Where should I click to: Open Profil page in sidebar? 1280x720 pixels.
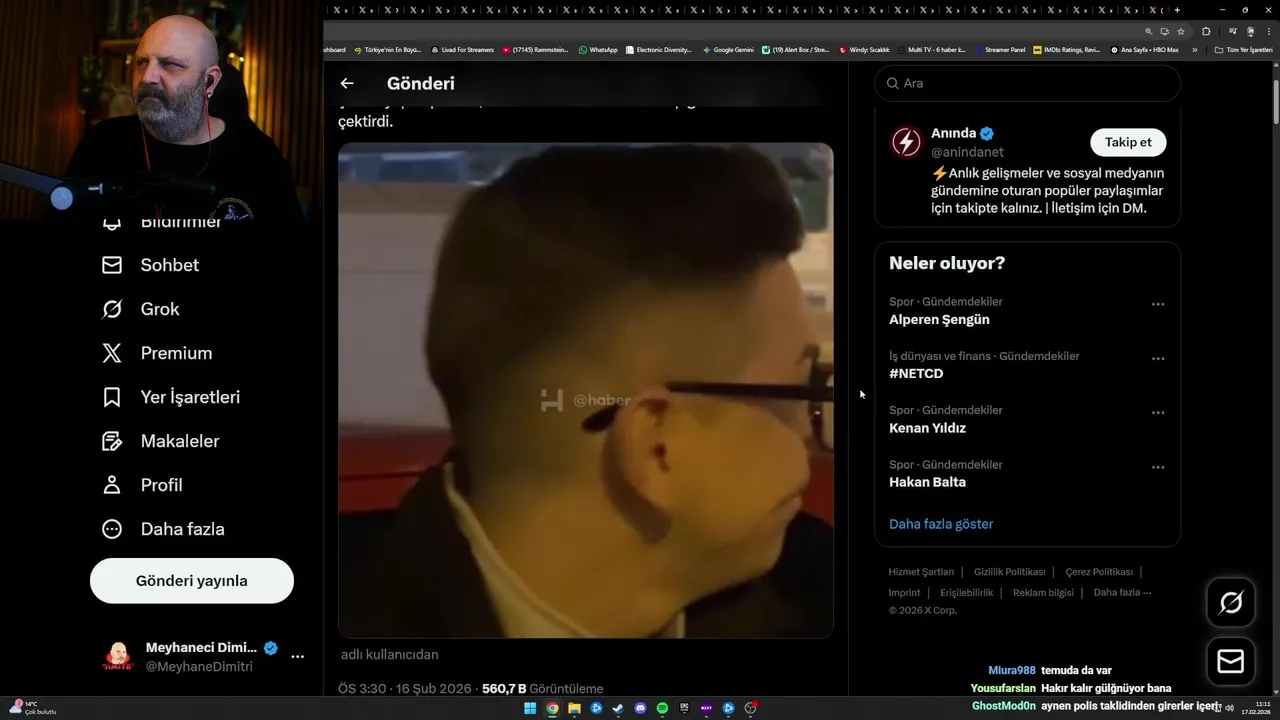(x=143, y=485)
